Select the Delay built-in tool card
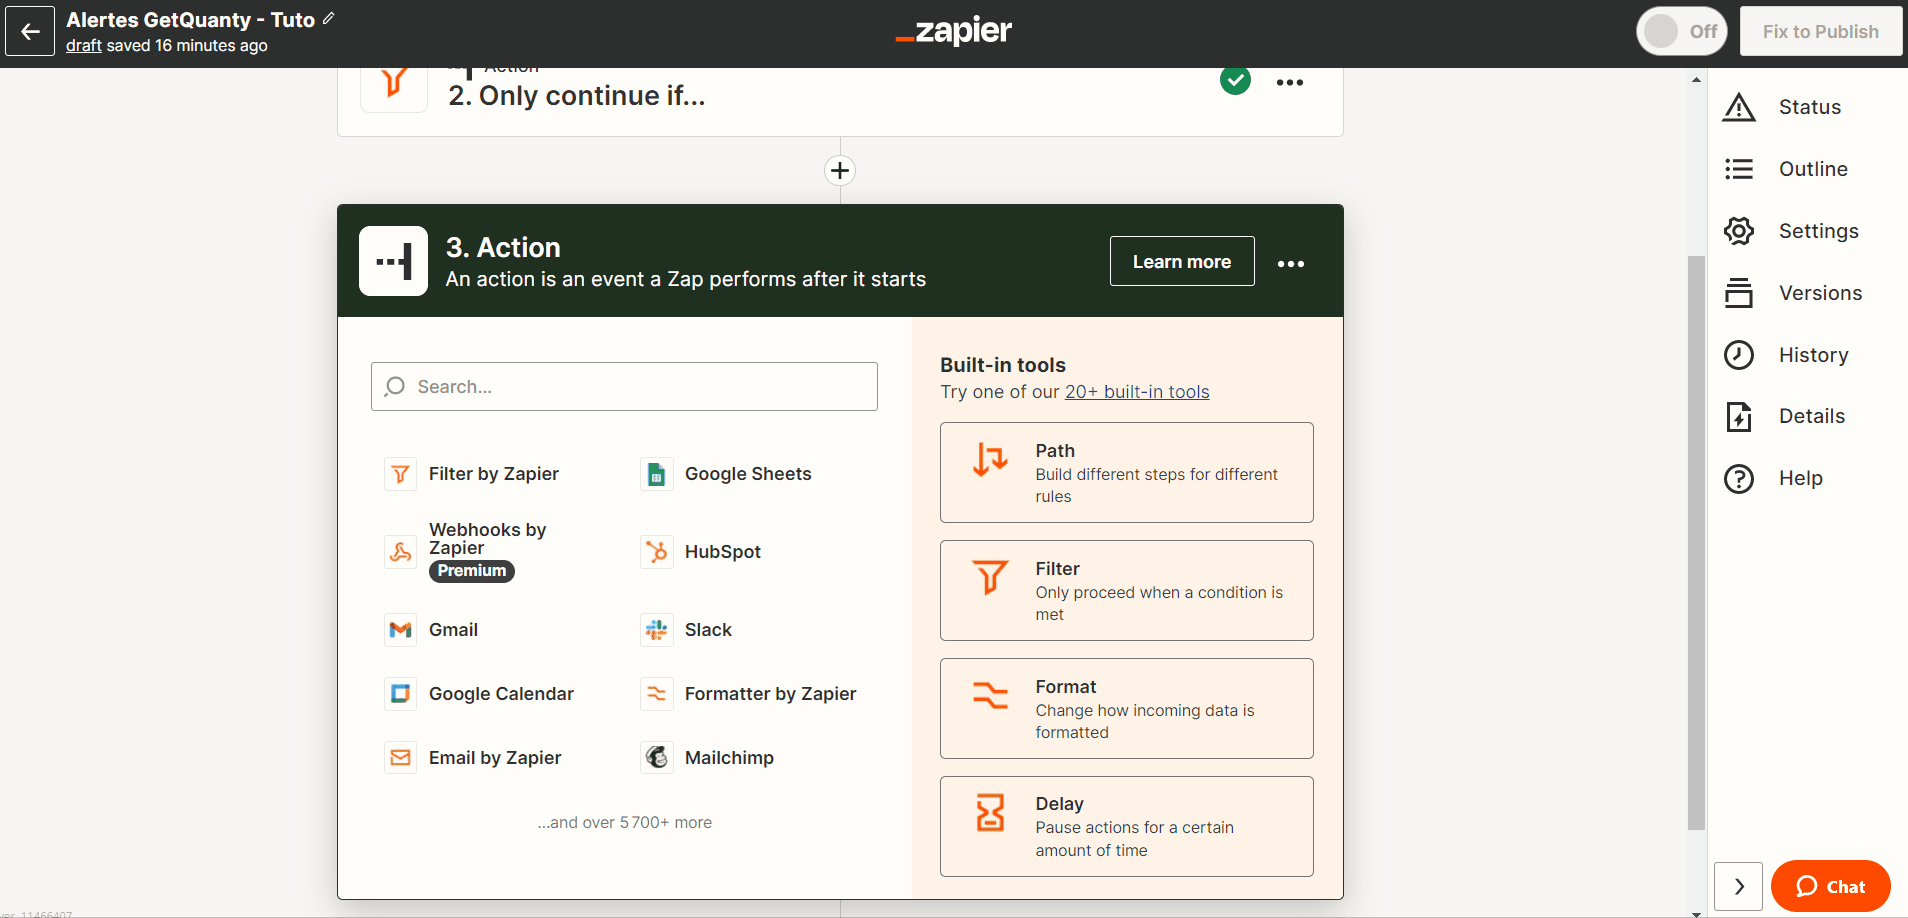Screen dimensions: 1908x918 click(1127, 826)
